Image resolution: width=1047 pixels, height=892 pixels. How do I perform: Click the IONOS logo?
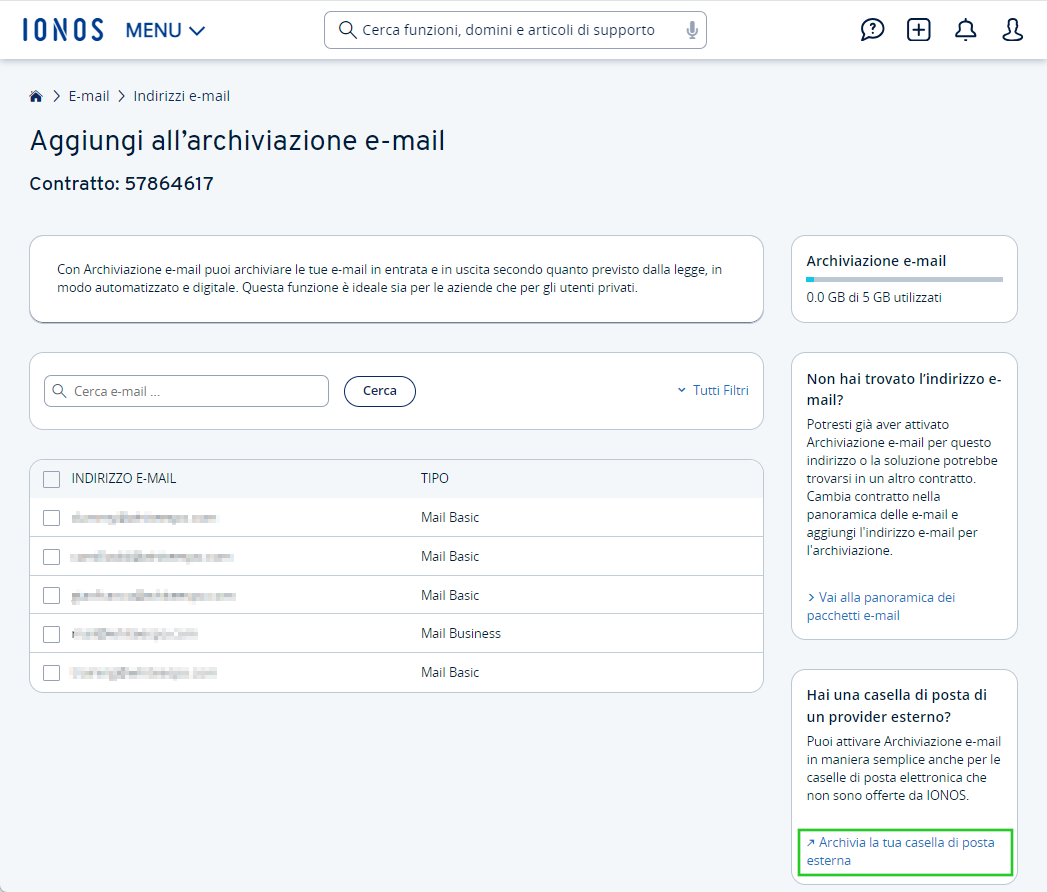coord(63,30)
